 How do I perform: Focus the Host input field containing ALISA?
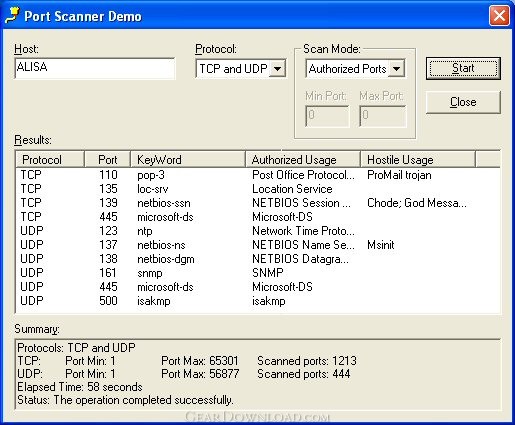tap(95, 68)
